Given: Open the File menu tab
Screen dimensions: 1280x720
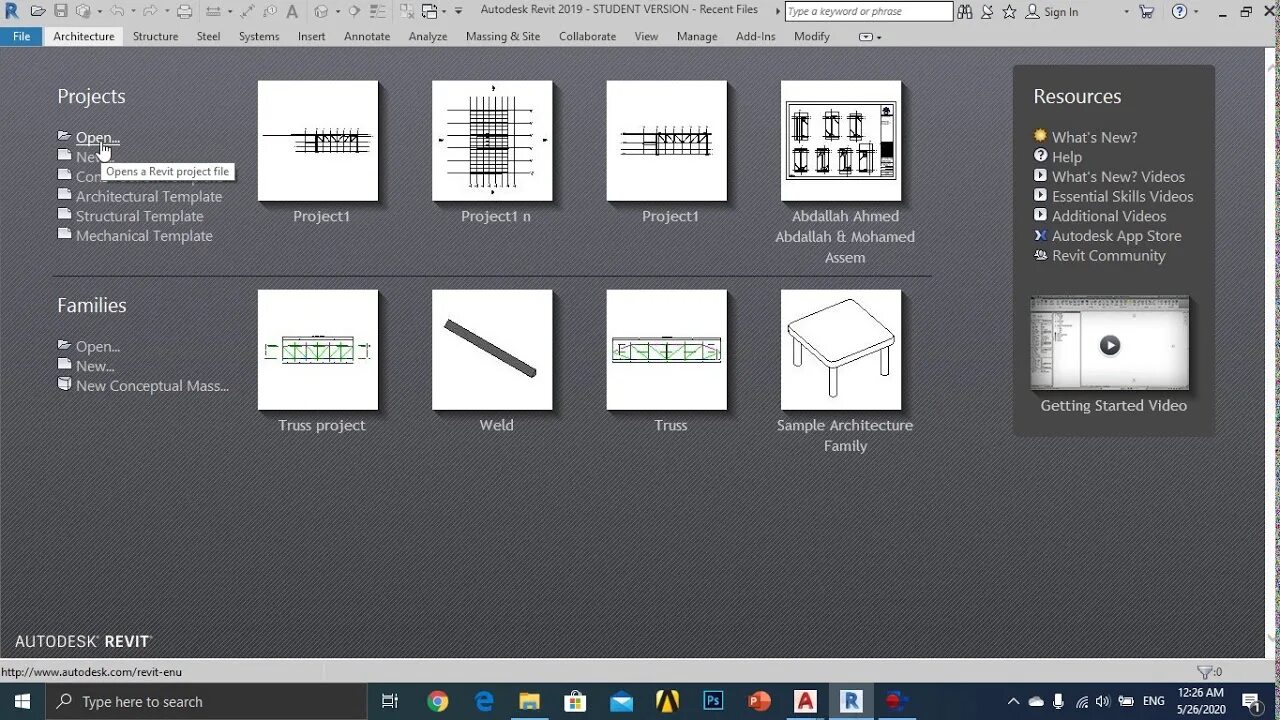Looking at the screenshot, I should tap(21, 36).
